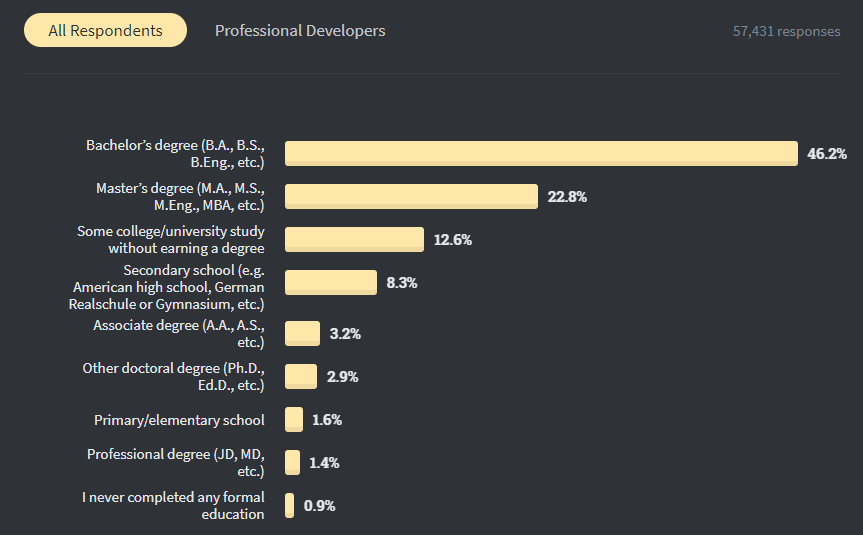Viewport: 863px width, 535px height.
Task: Click I never completed any formal education label
Action: pyautogui.click(x=173, y=505)
